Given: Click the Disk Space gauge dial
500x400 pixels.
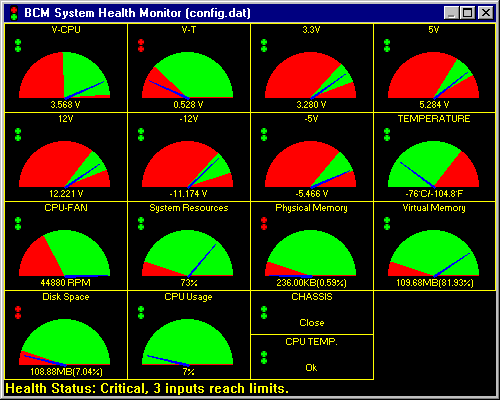Looking at the screenshot, I should pos(64,342).
